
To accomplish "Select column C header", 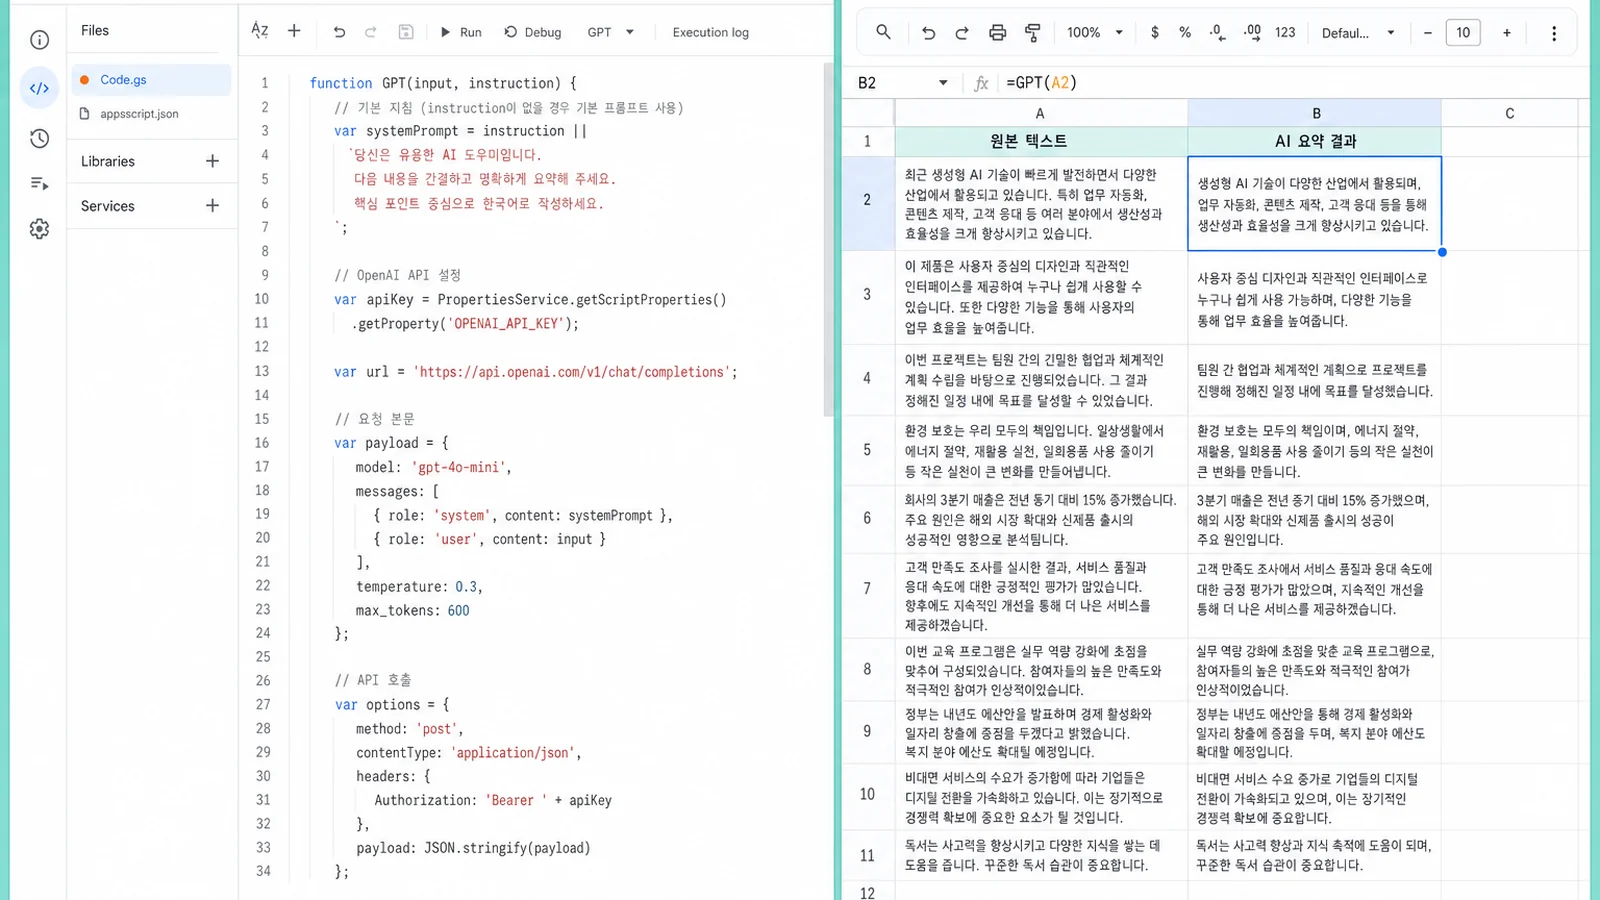I will click(1509, 113).
